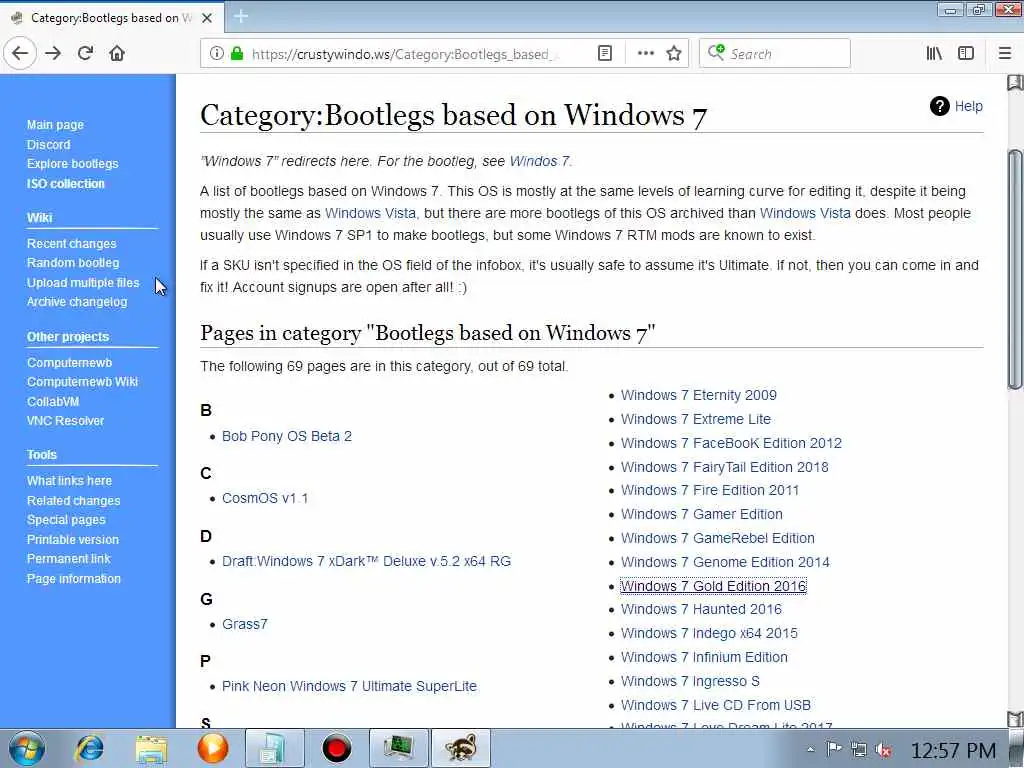Open VNC Resolver sidebar link
1024x768 pixels.
coord(65,421)
